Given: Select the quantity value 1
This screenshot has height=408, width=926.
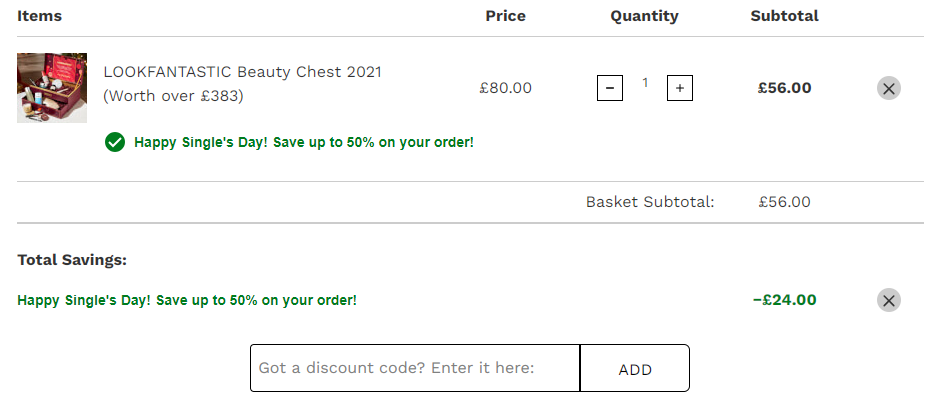Looking at the screenshot, I should (x=645, y=83).
